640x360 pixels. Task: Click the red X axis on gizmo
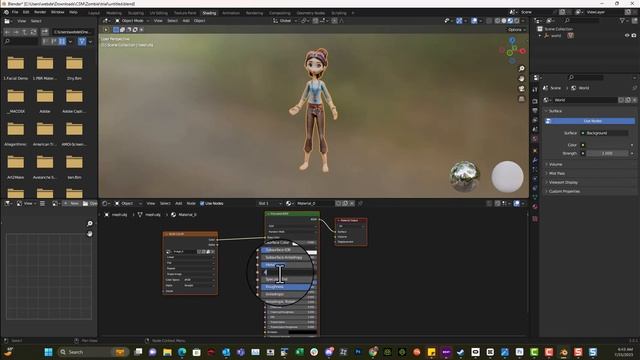point(522,51)
